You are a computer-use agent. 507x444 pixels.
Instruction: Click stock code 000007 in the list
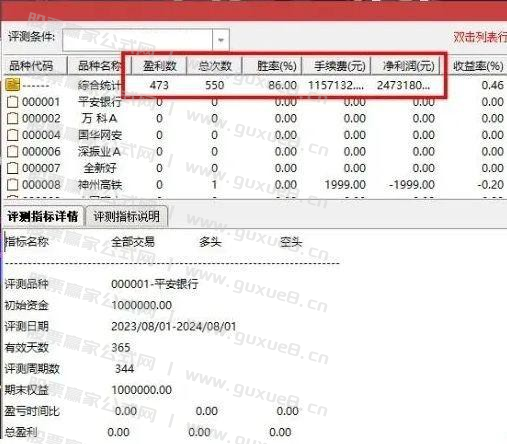tap(41, 168)
